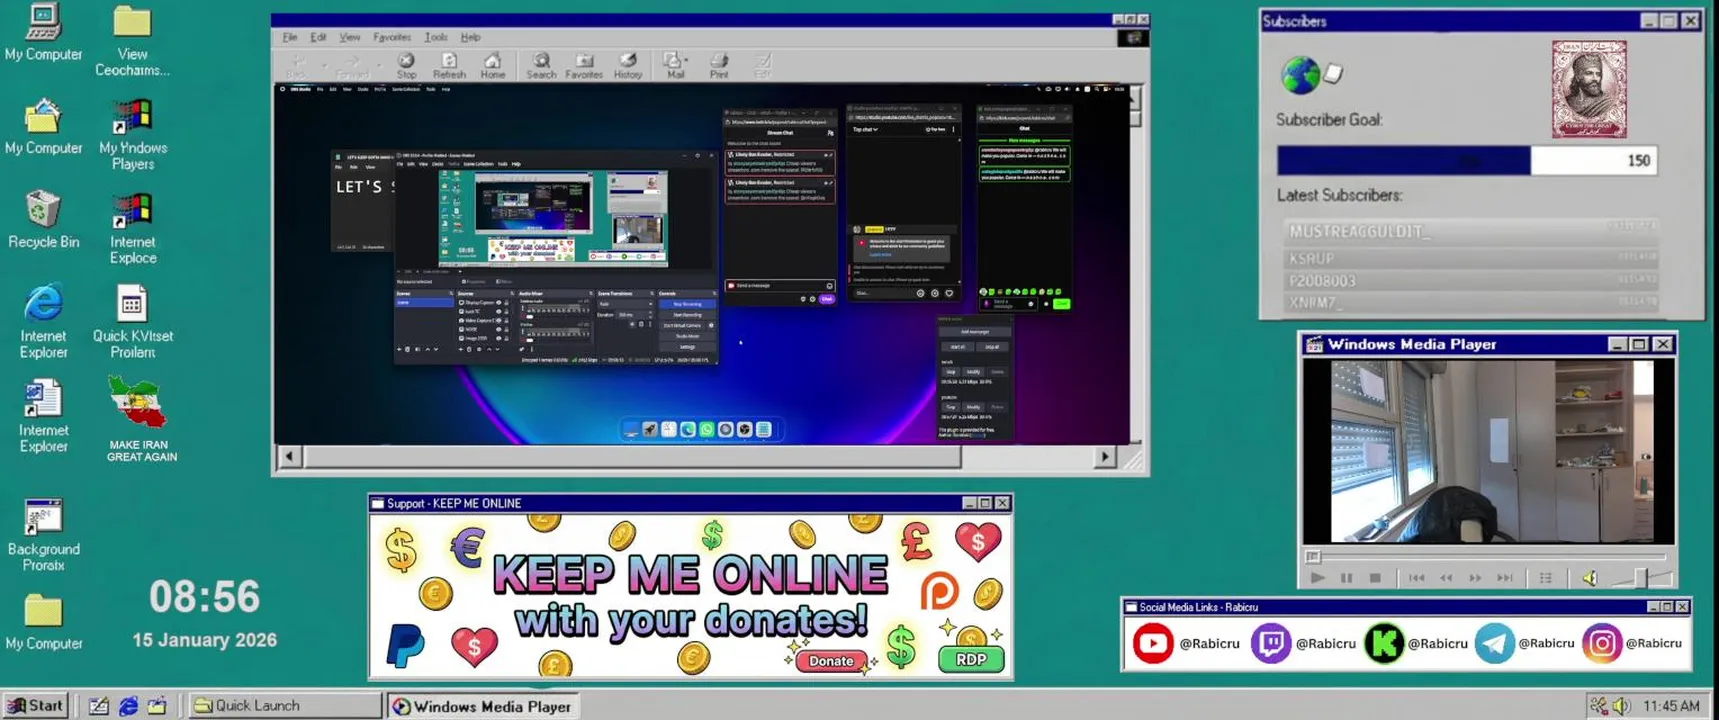Open the Recycle Bin
Image resolution: width=1719 pixels, height=720 pixels.
click(x=43, y=220)
